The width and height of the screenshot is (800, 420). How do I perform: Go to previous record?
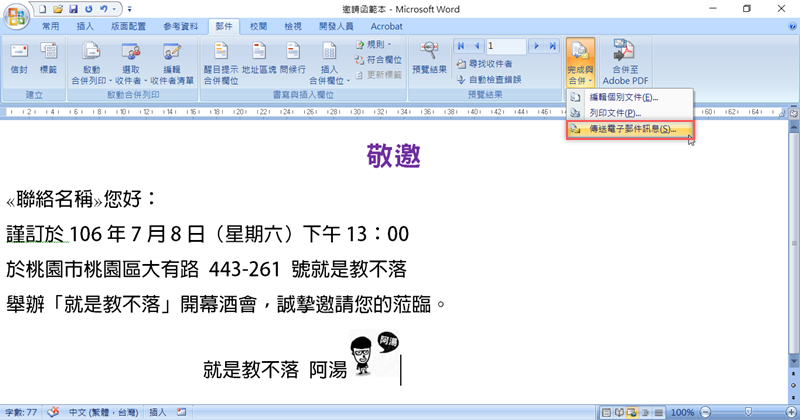point(477,46)
